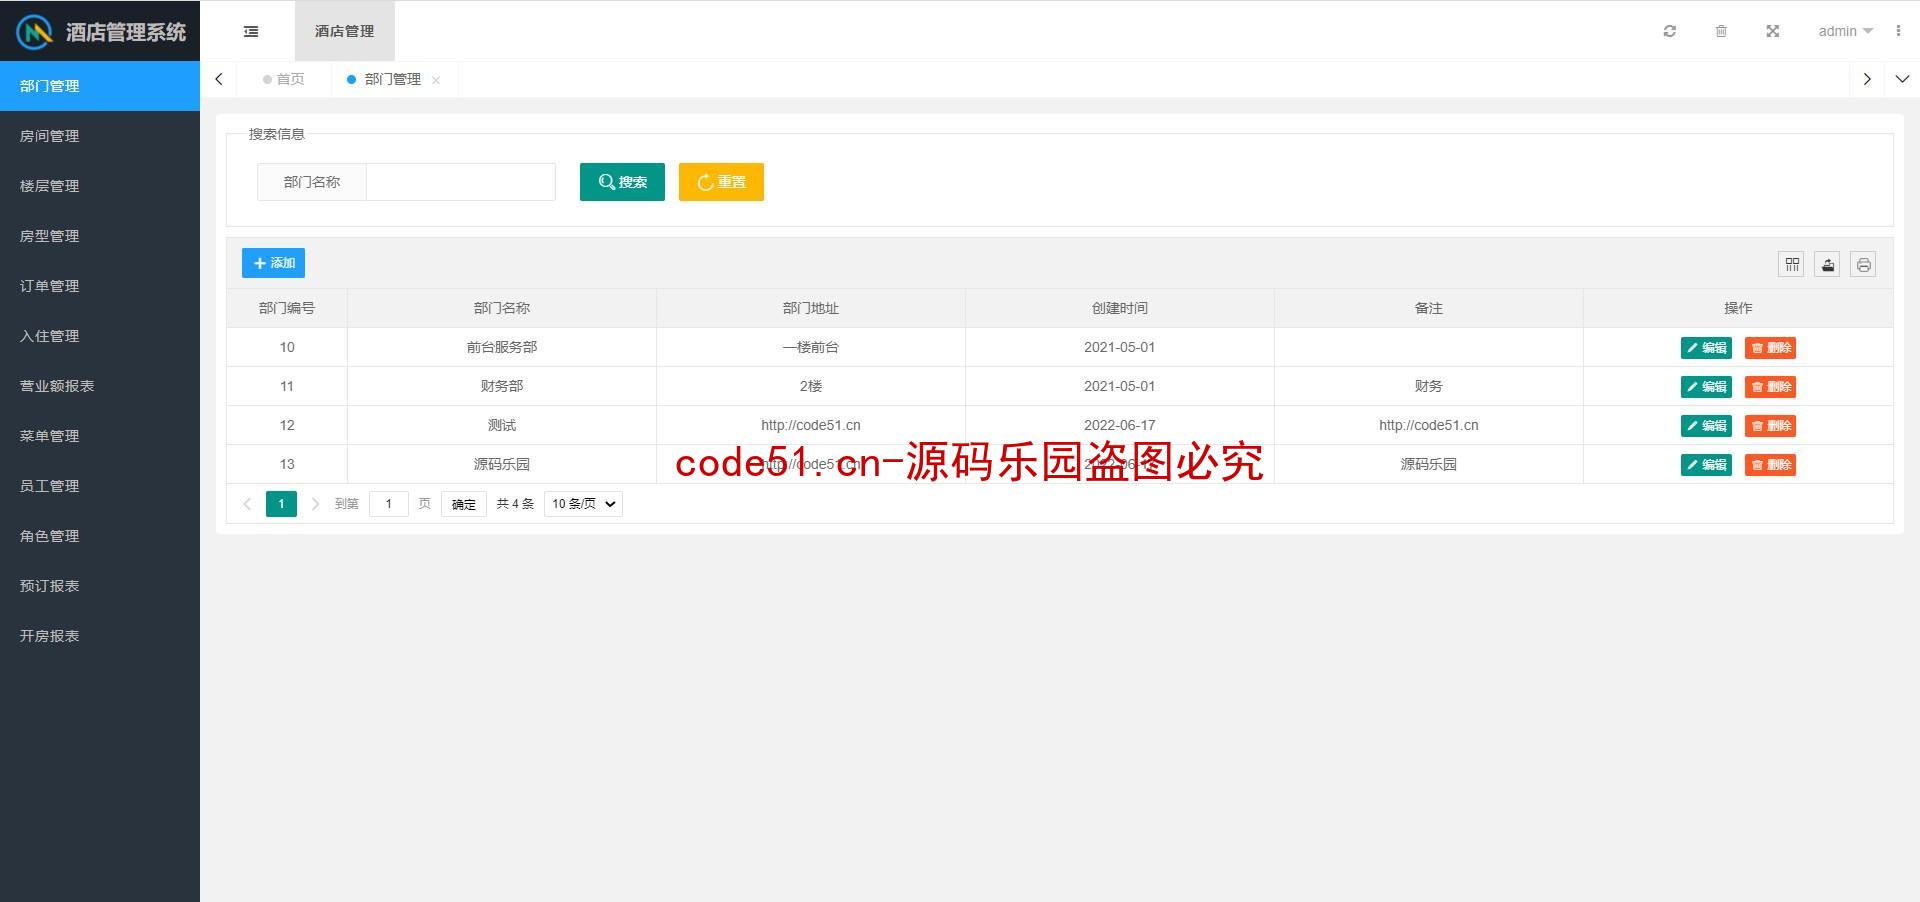Focus the 部门名称 search input field
1920x902 pixels.
click(461, 182)
